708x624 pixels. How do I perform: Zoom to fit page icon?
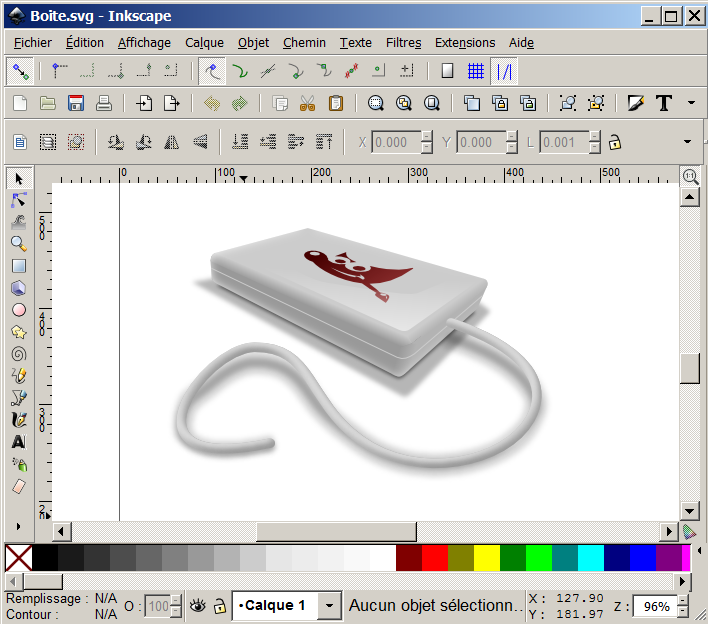432,103
